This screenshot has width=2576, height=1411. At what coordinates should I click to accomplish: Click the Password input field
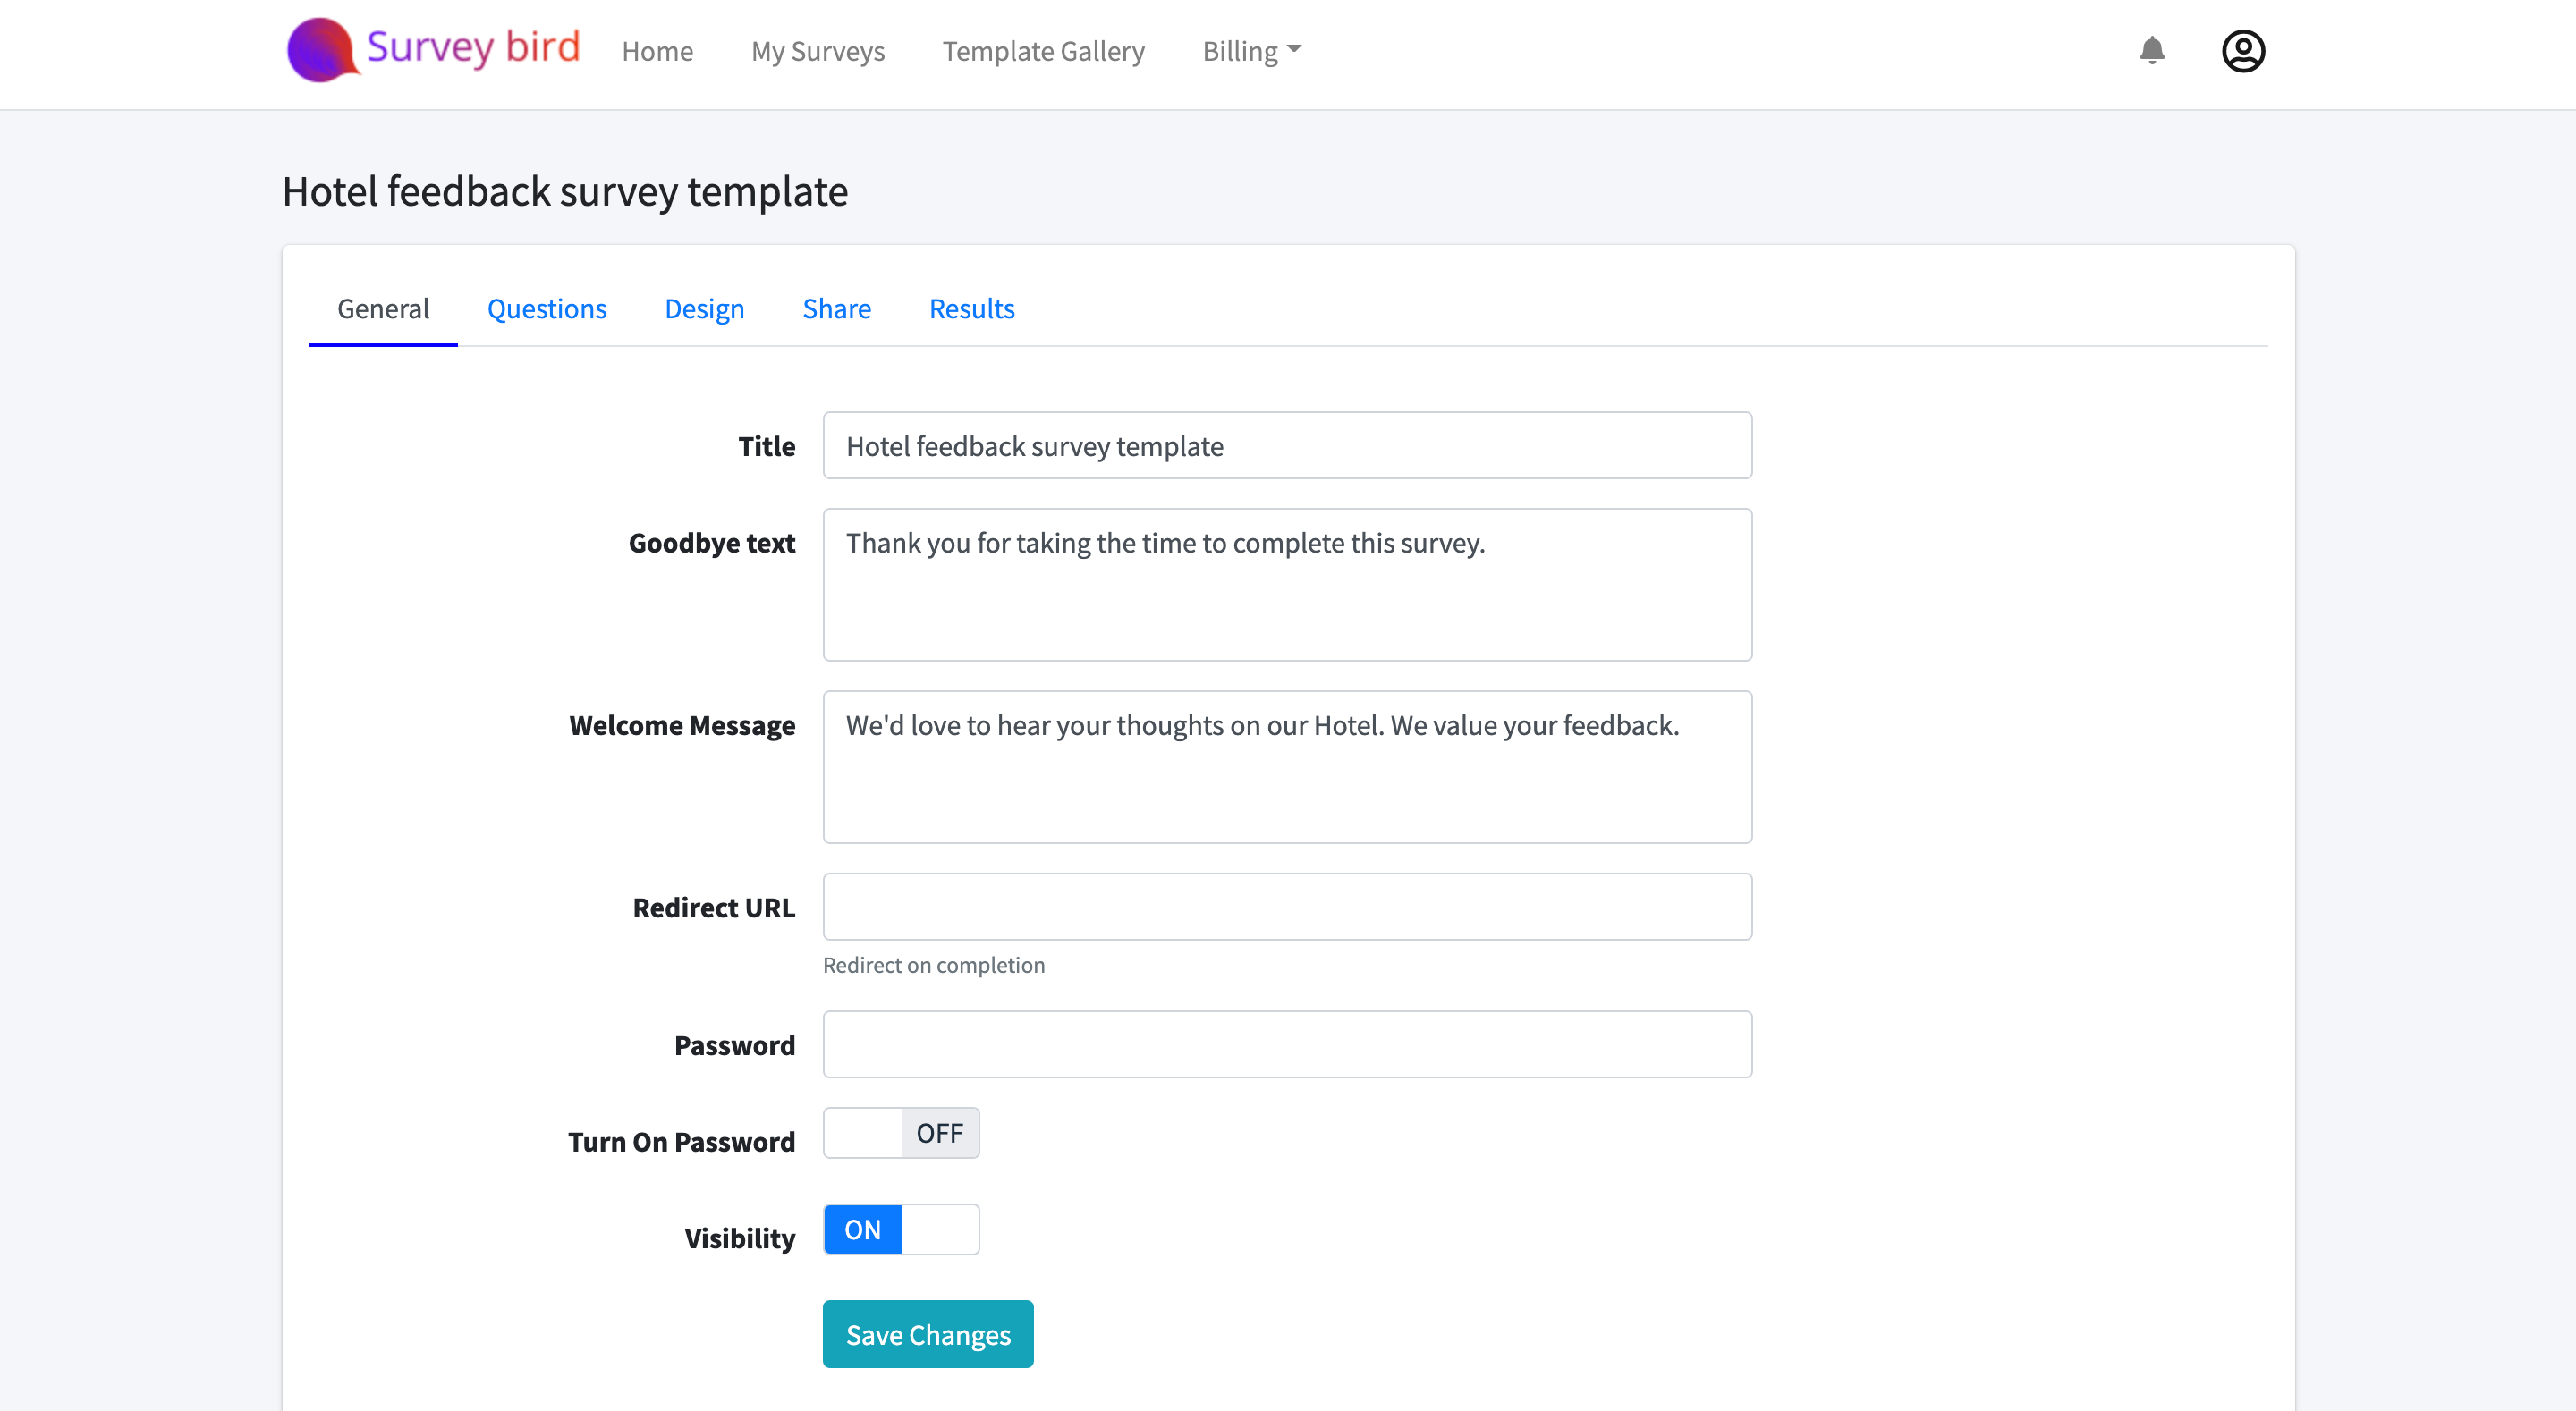click(x=1287, y=1045)
